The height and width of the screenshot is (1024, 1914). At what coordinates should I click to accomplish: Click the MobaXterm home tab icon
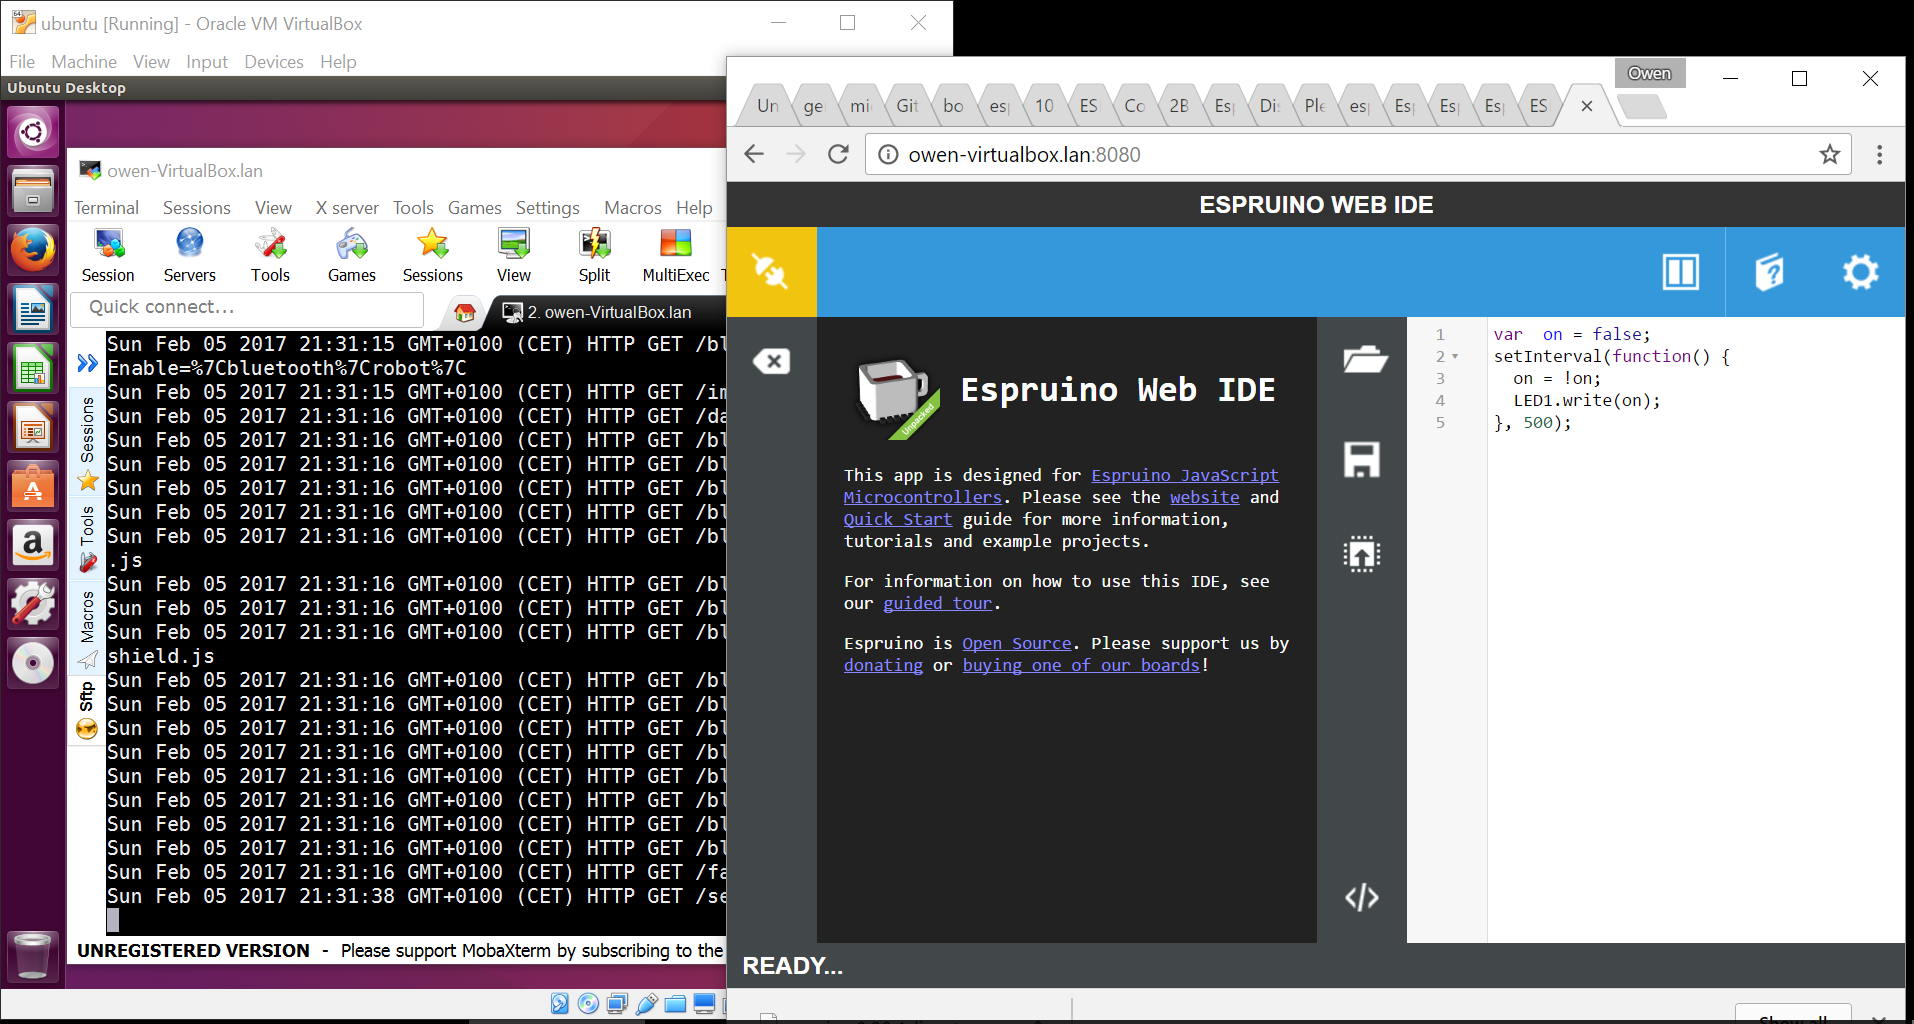464,312
